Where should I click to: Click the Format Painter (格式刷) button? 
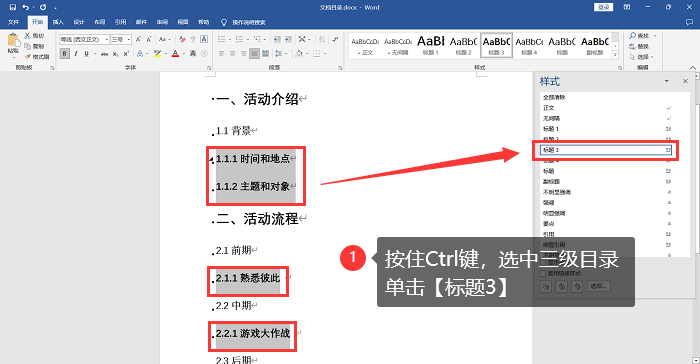tap(37, 57)
